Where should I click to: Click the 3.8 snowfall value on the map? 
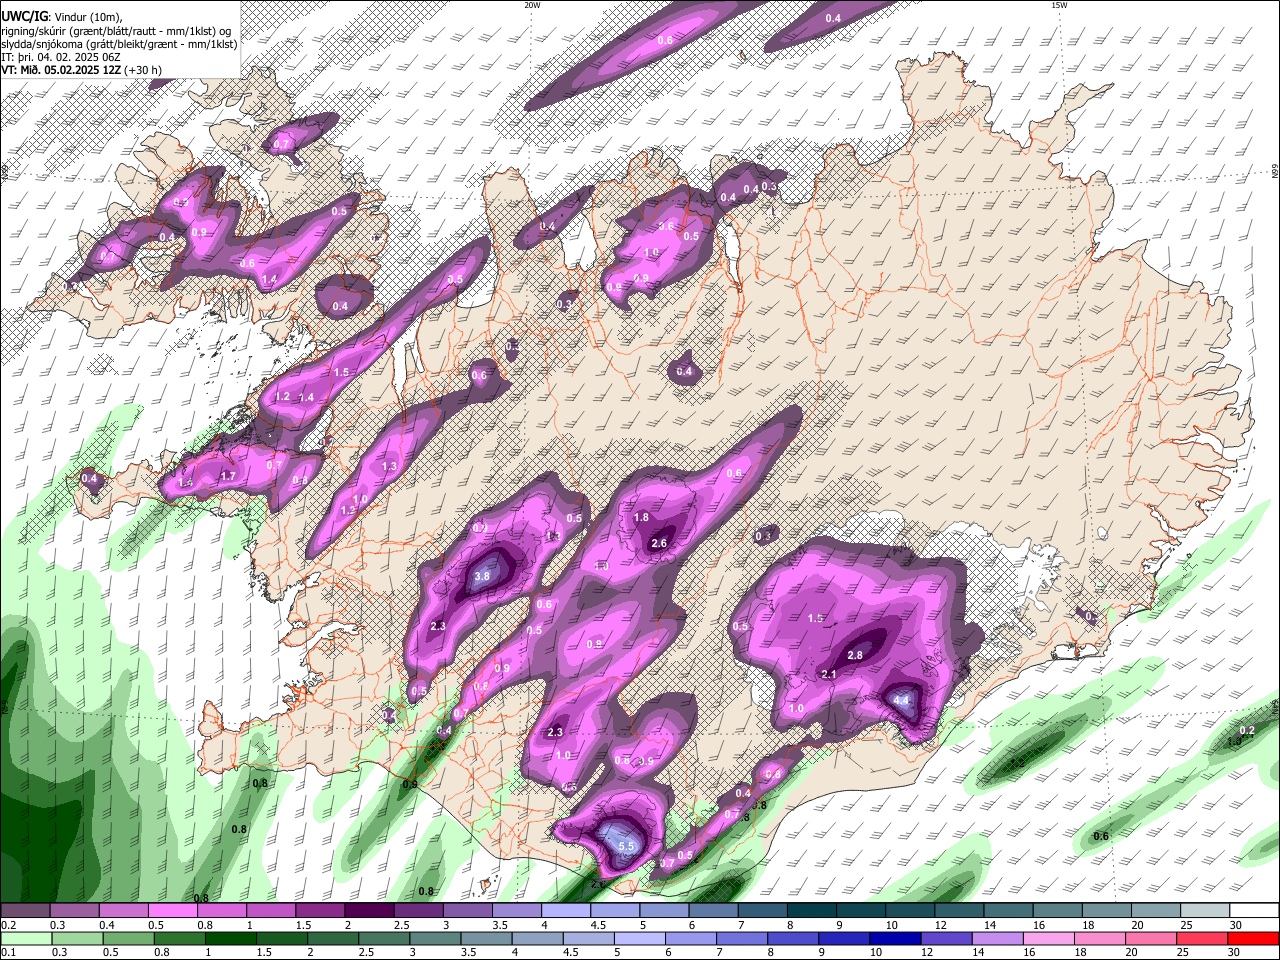[482, 577]
